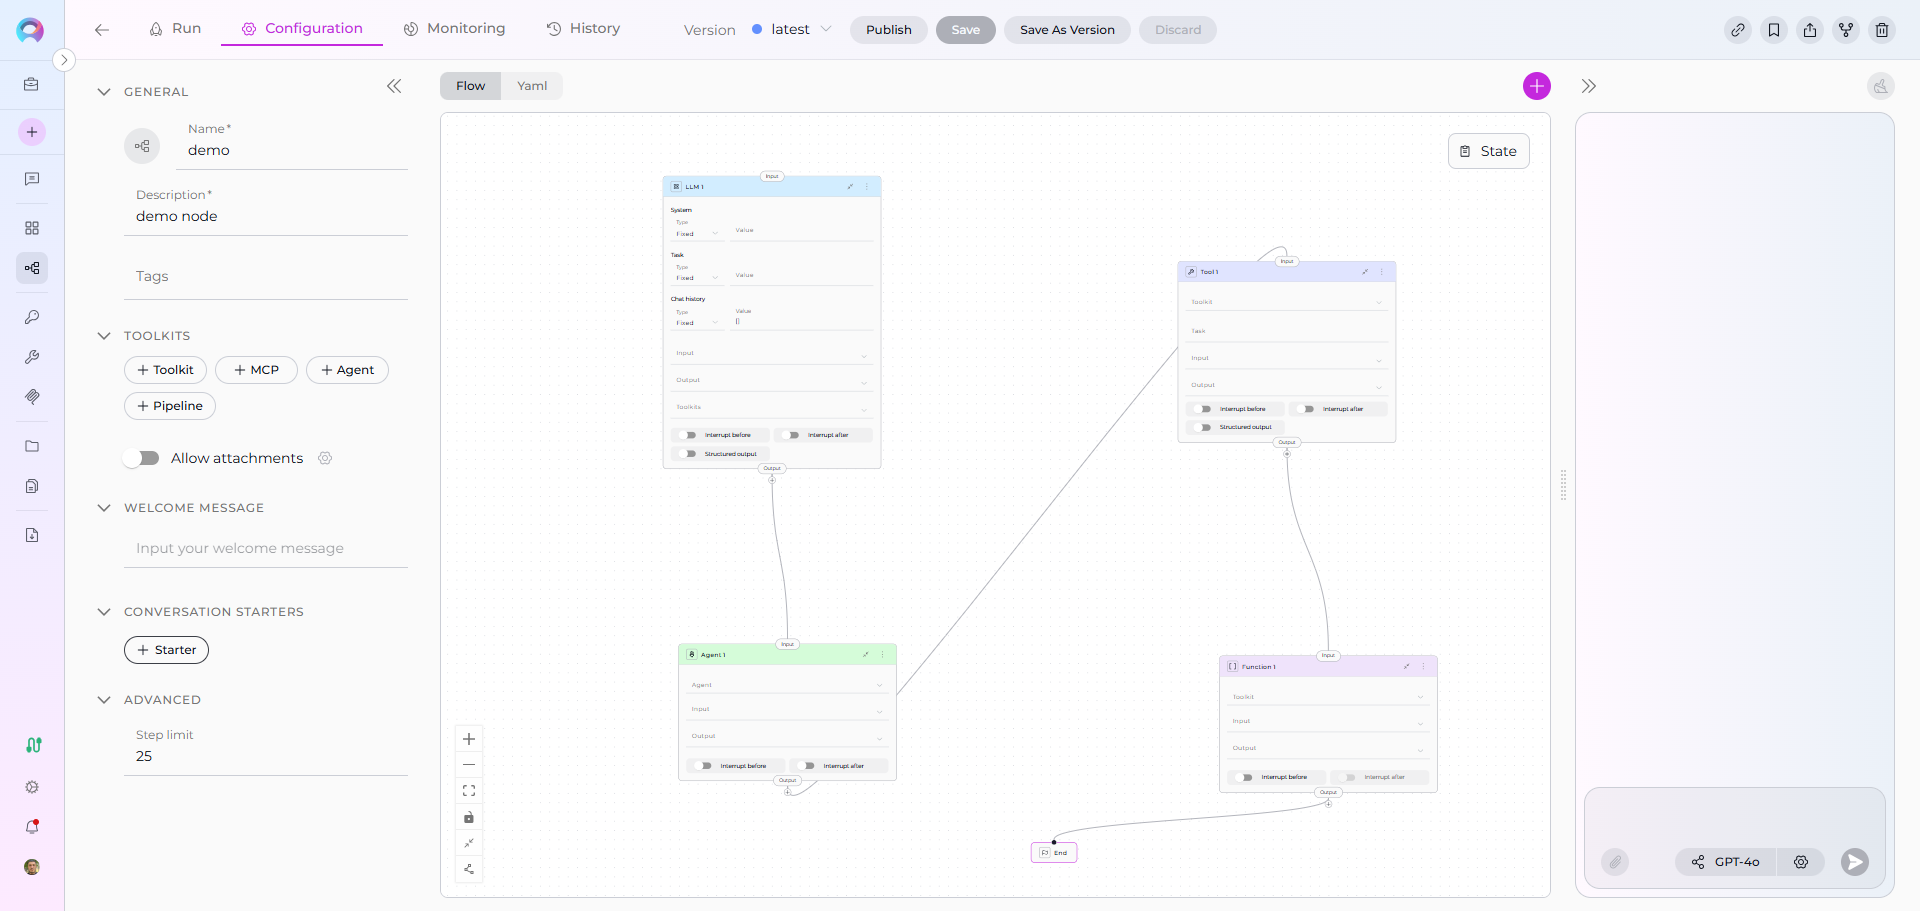Collapse the ADVANCED section
Image resolution: width=1920 pixels, height=911 pixels.
[x=104, y=700]
